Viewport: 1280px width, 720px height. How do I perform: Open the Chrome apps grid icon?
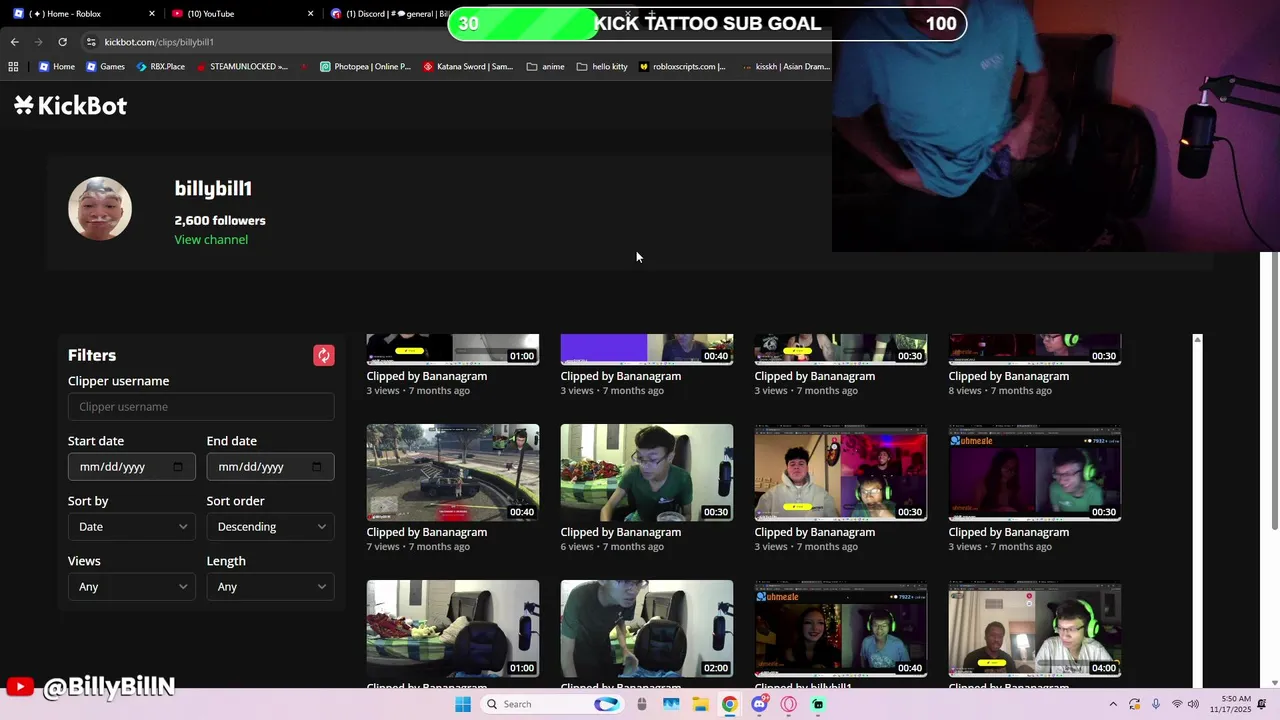click(x=13, y=67)
